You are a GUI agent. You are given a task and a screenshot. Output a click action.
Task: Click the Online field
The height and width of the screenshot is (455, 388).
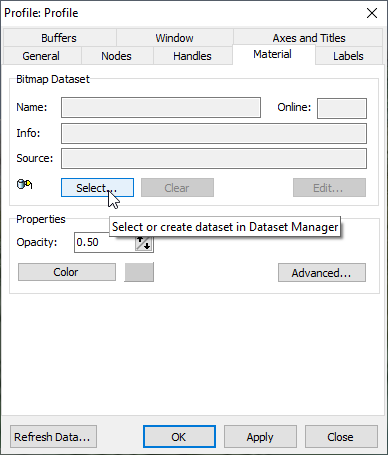342,108
